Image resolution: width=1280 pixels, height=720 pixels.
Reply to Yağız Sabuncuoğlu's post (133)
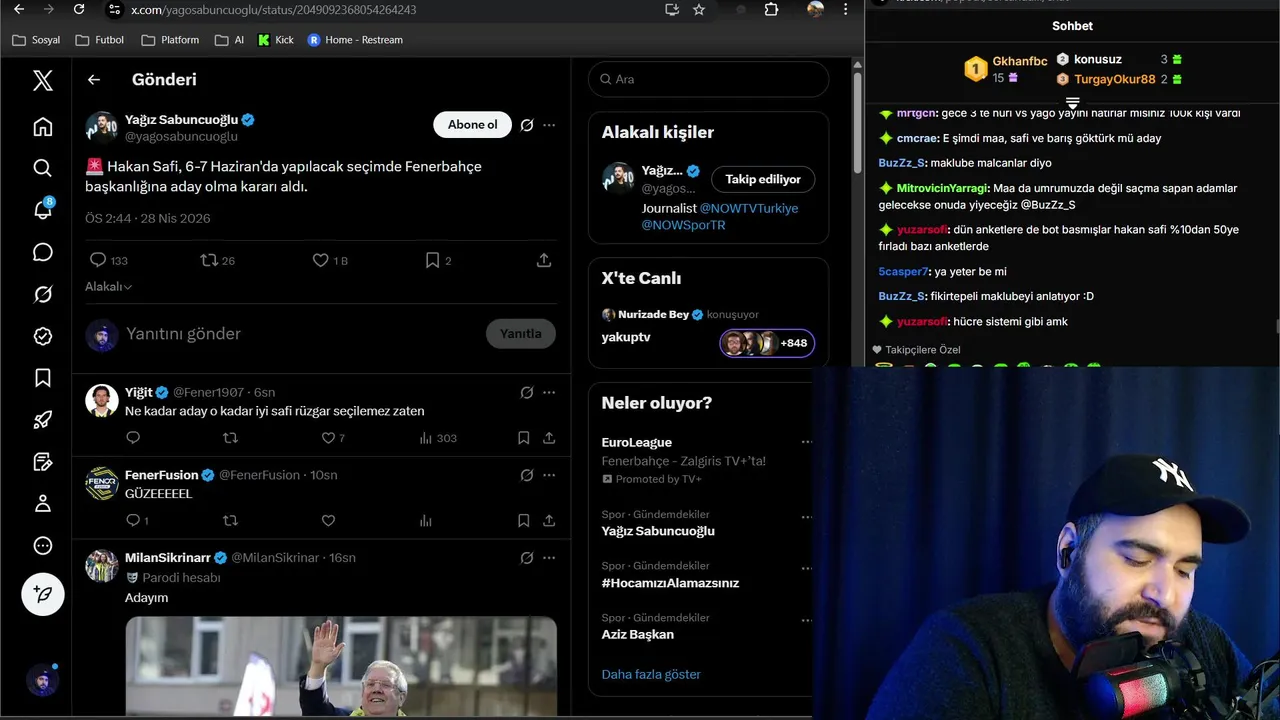109,260
